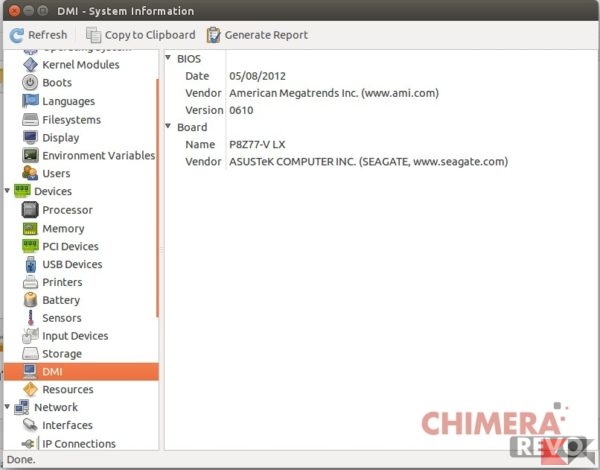
Task: Click the Refresh toolbar icon
Action: 16,35
